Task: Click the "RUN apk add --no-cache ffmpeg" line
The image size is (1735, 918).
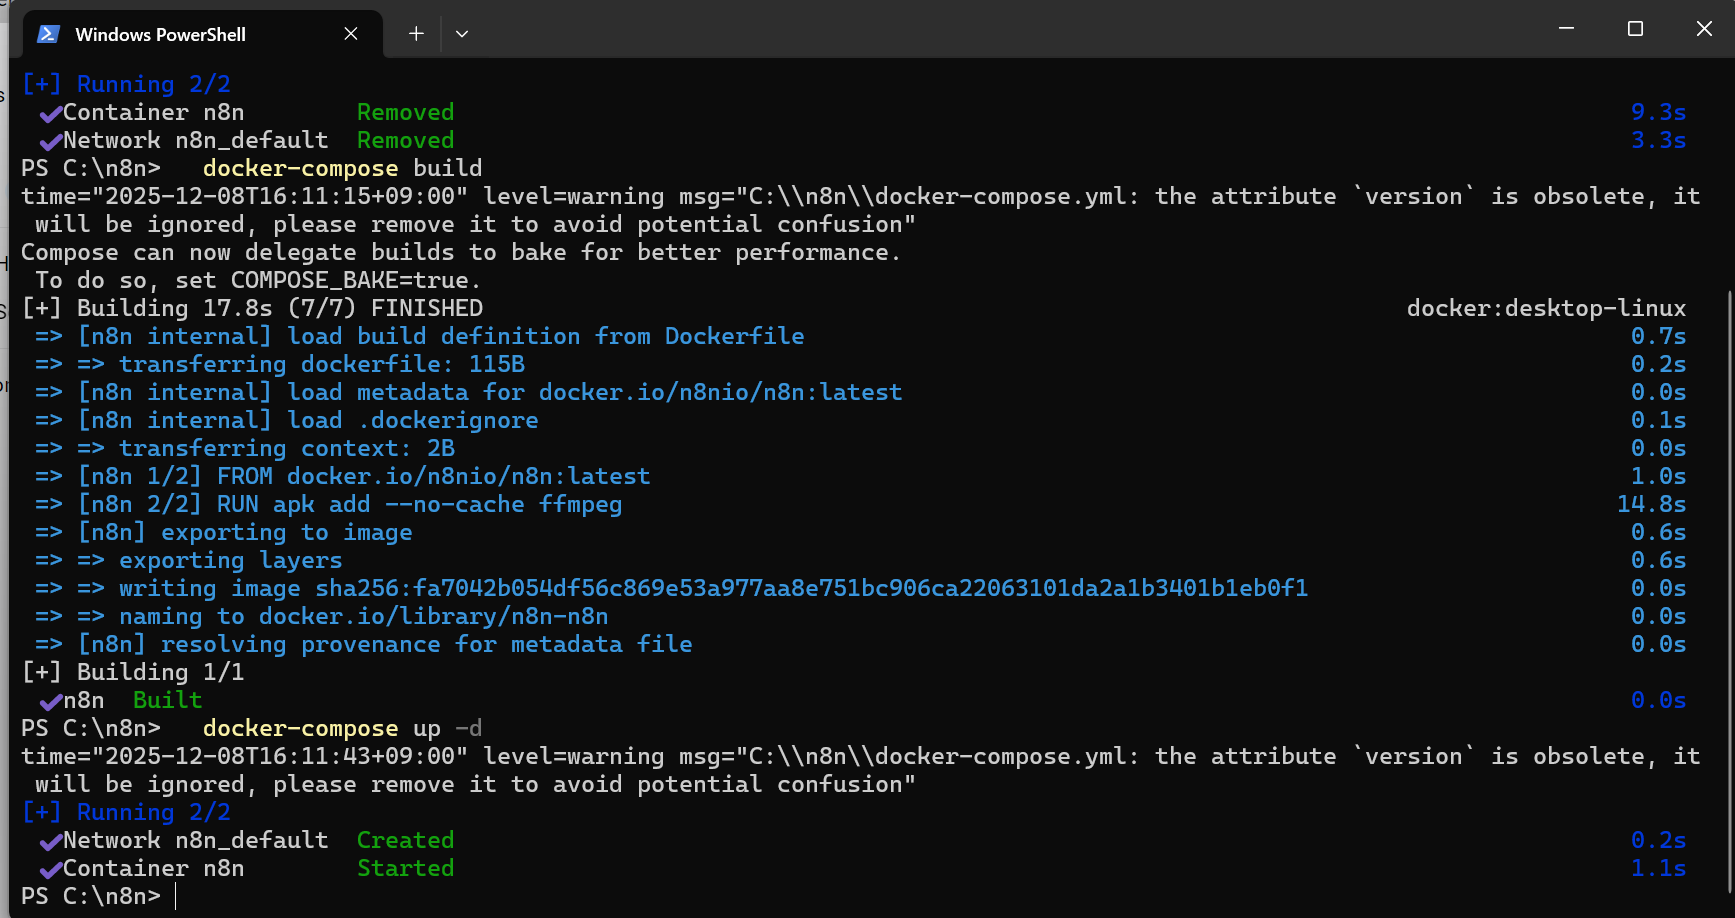Action: [x=419, y=504]
